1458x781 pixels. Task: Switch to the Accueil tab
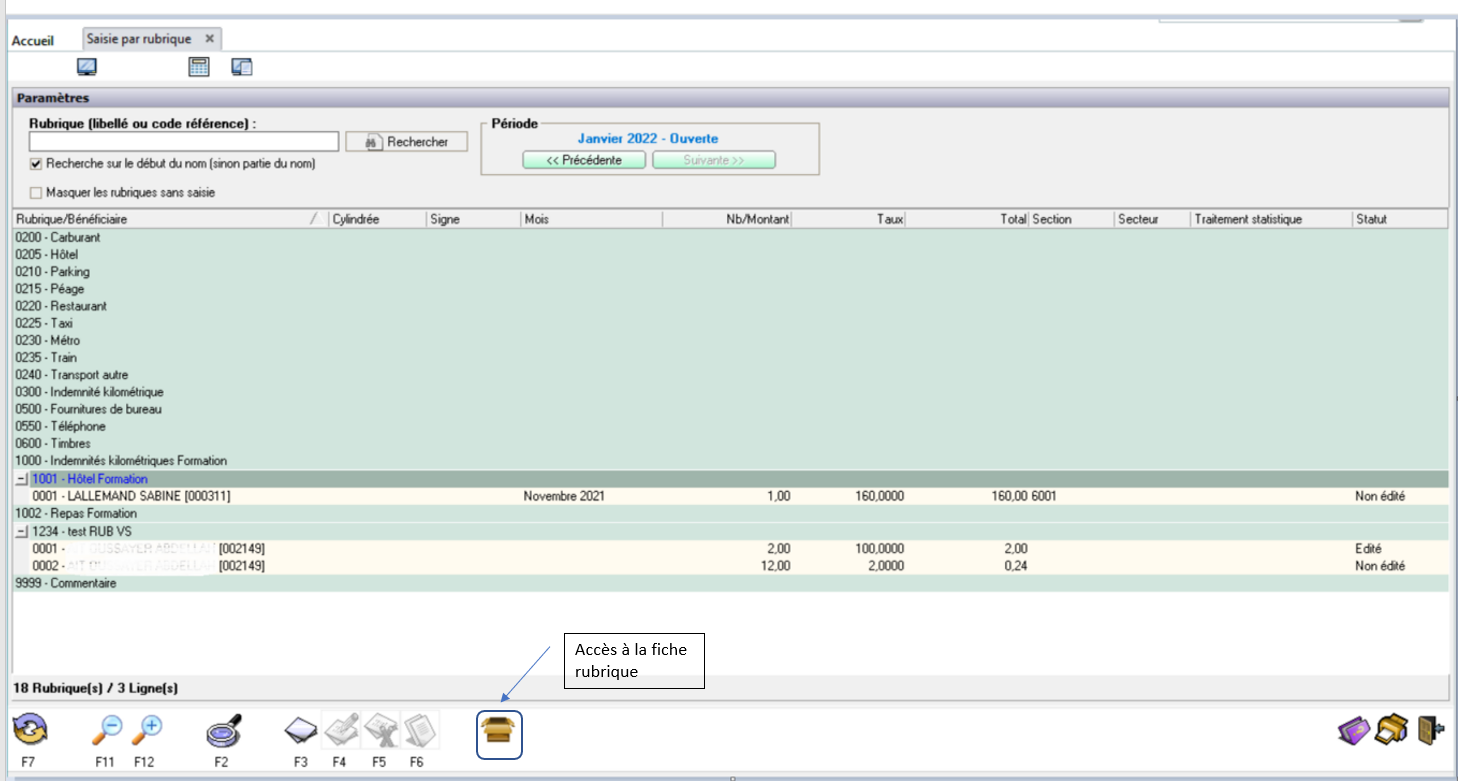click(33, 40)
